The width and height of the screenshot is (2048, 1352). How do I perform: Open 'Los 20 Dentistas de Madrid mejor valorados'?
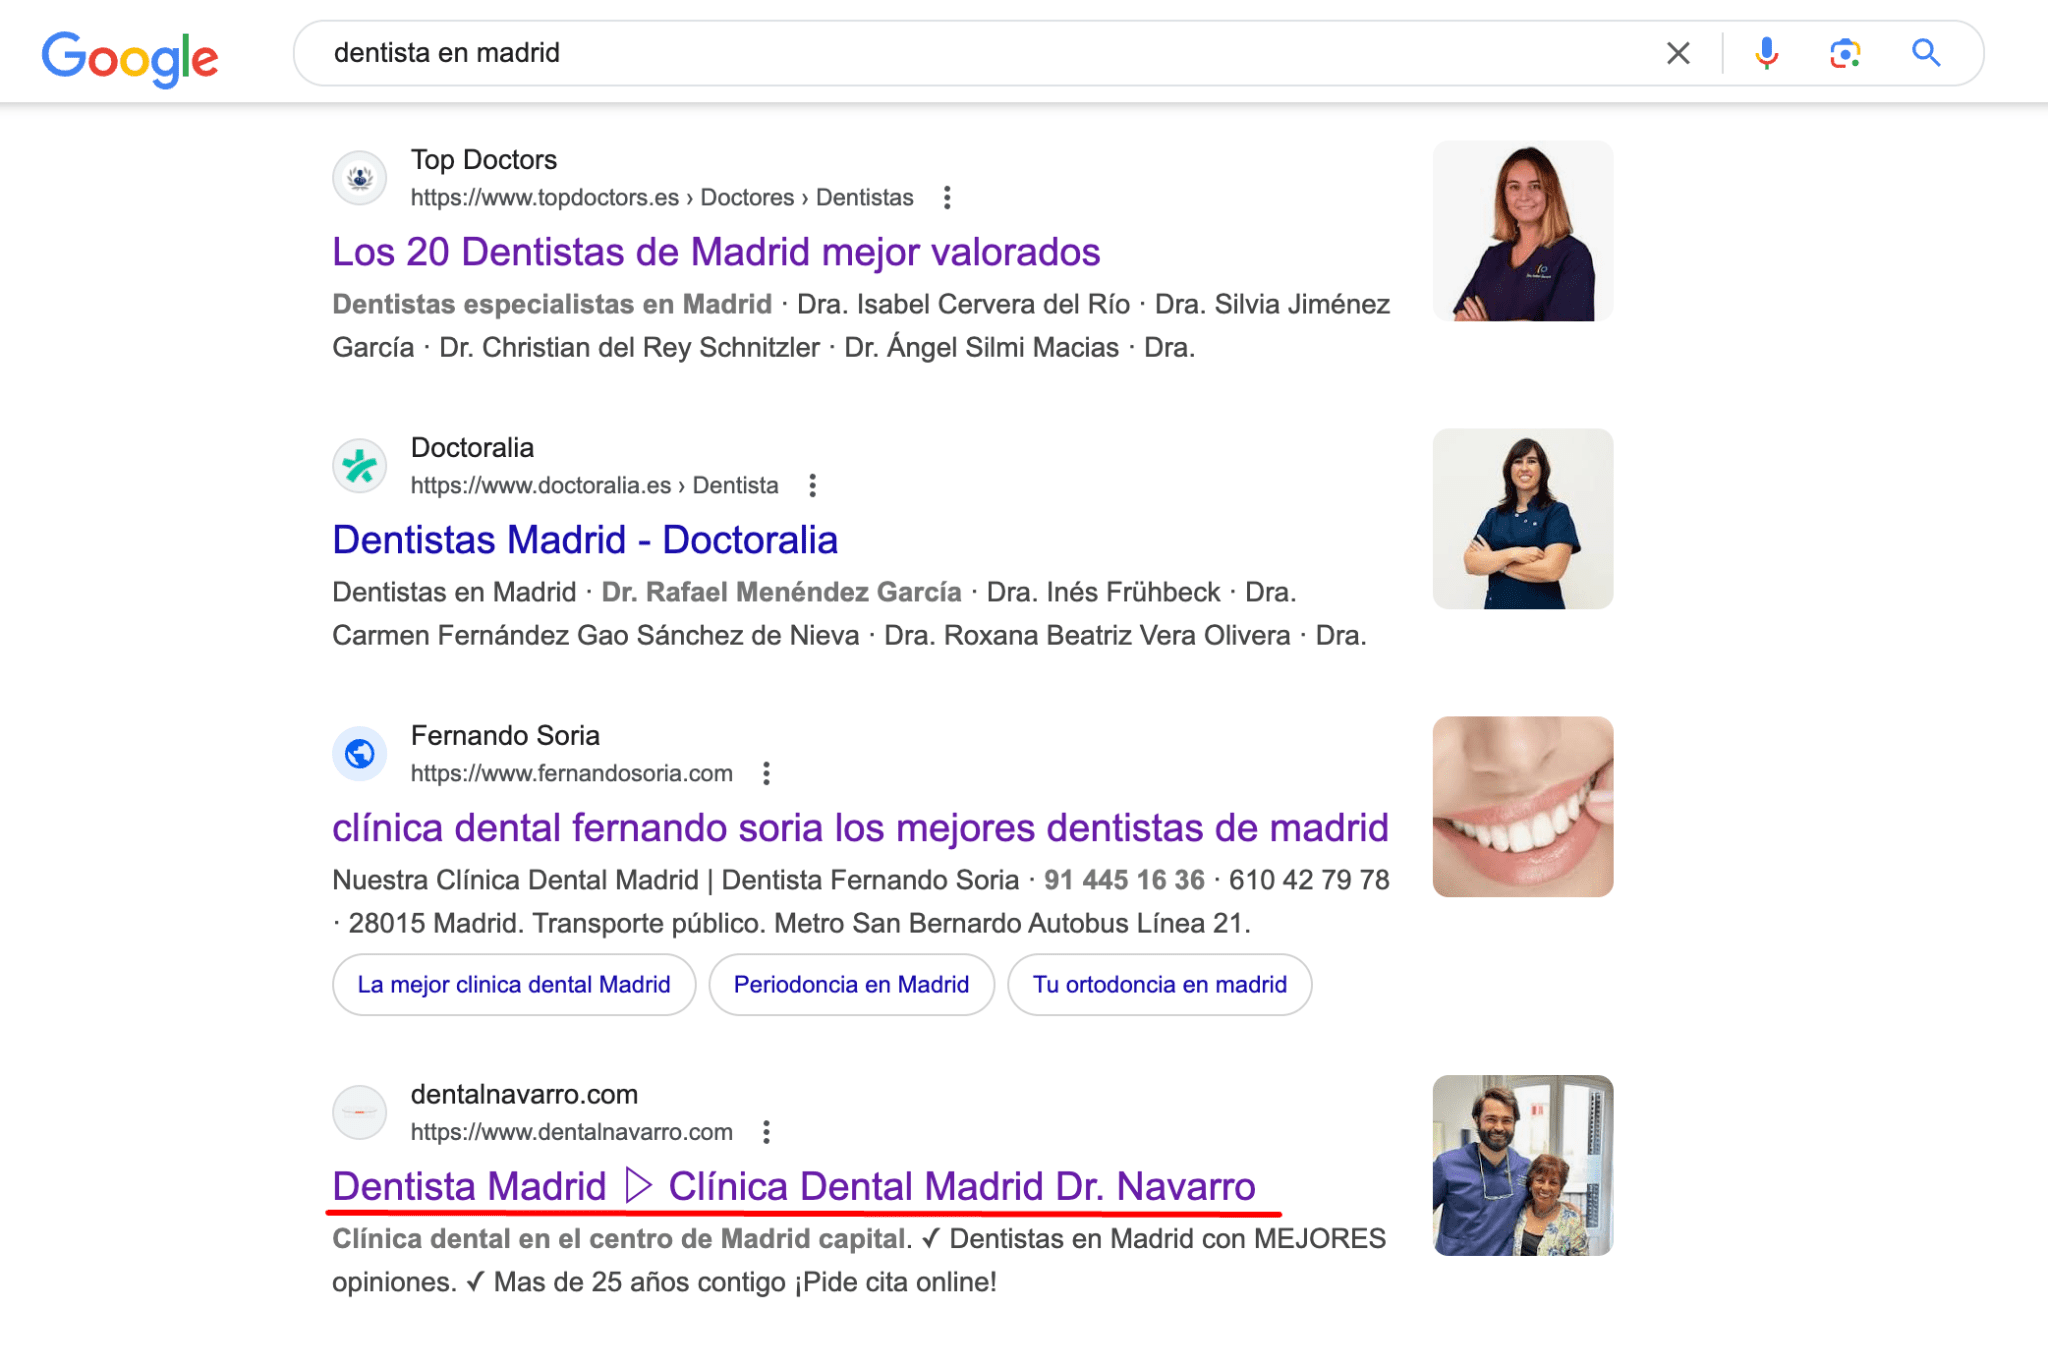pos(716,252)
